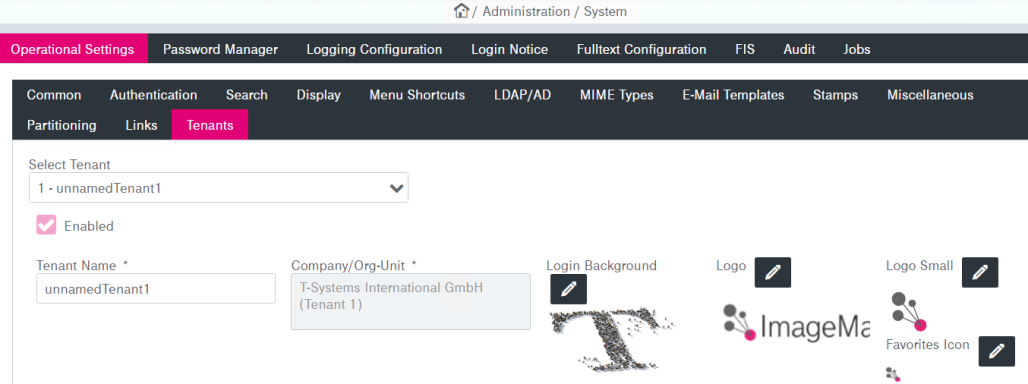This screenshot has height=384, width=1028.
Task: Open the Select Tenant dropdown
Action: pos(218,188)
